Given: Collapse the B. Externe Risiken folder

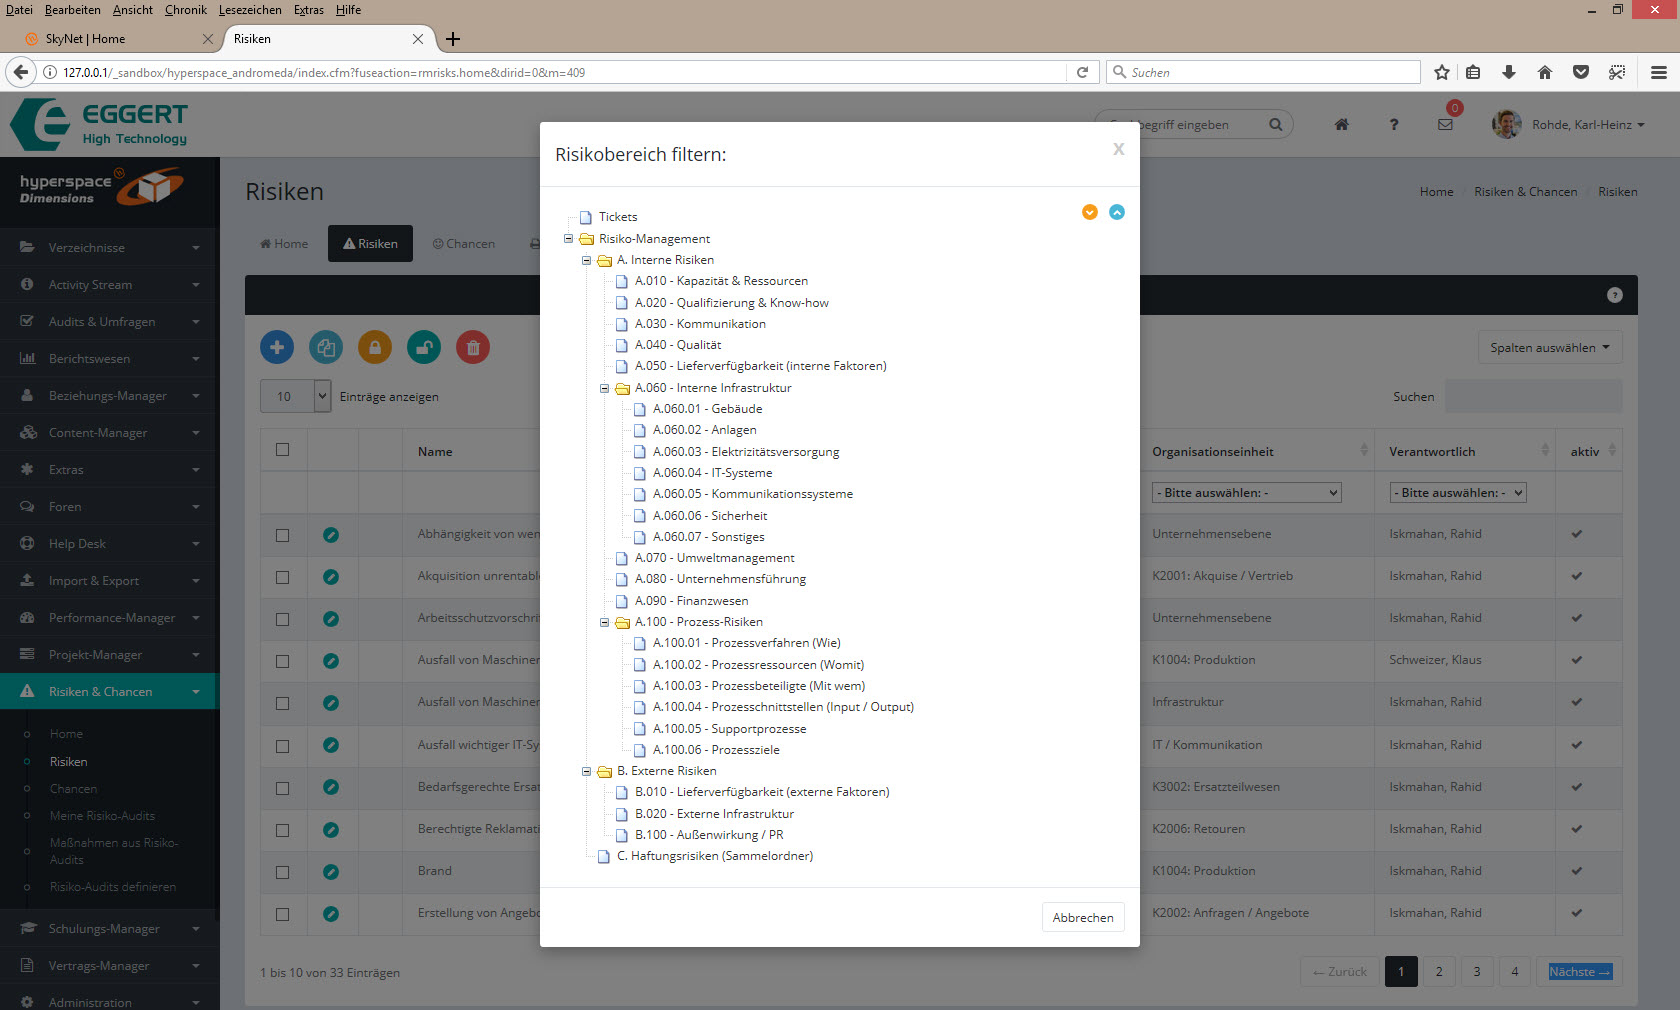Looking at the screenshot, I should (586, 771).
